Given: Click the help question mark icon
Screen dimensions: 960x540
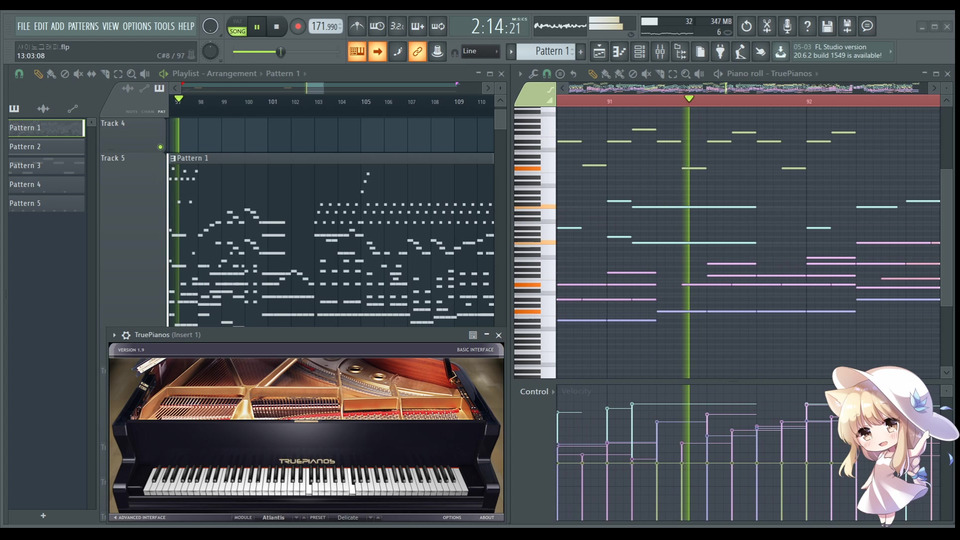Looking at the screenshot, I should click(807, 26).
